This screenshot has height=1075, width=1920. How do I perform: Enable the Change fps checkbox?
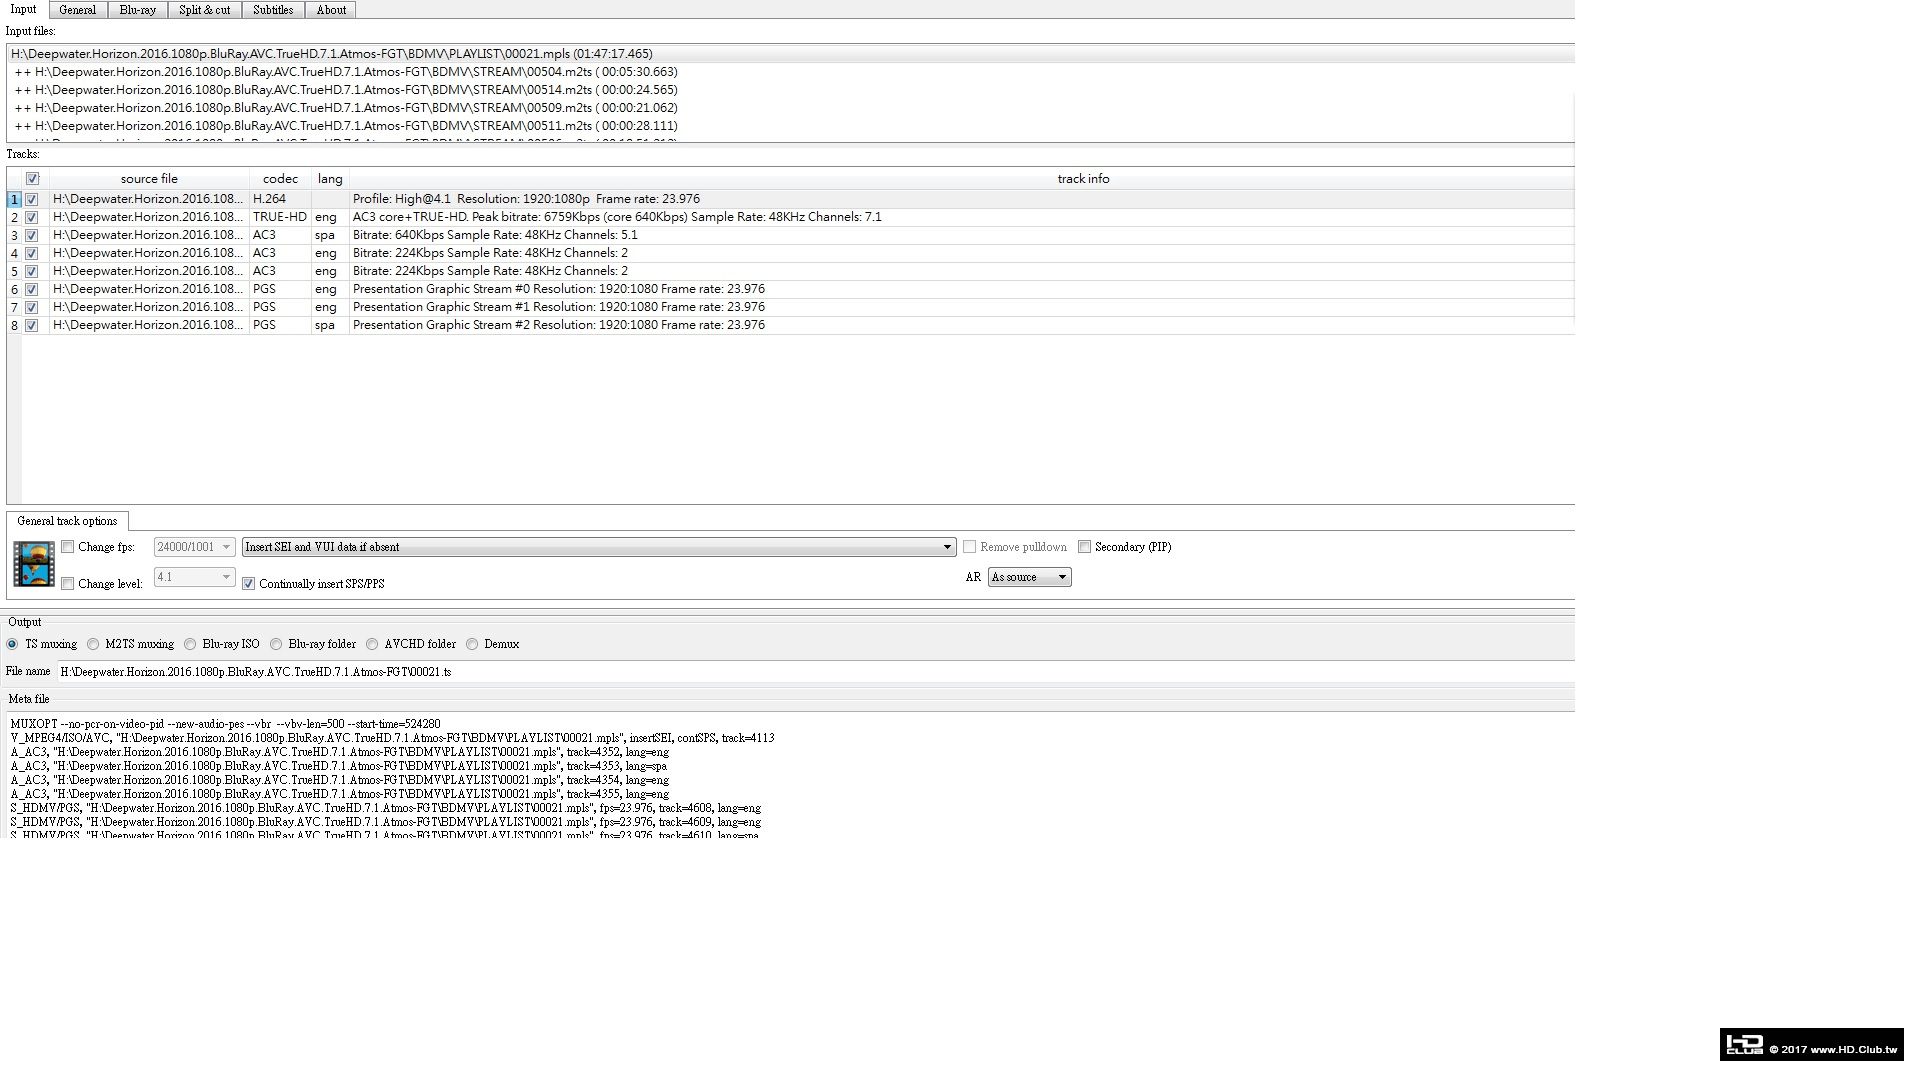point(68,547)
